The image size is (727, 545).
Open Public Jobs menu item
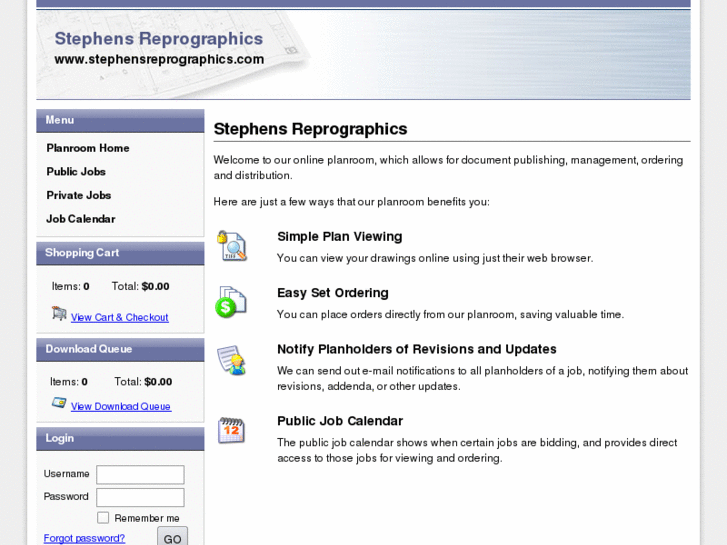[x=76, y=172]
